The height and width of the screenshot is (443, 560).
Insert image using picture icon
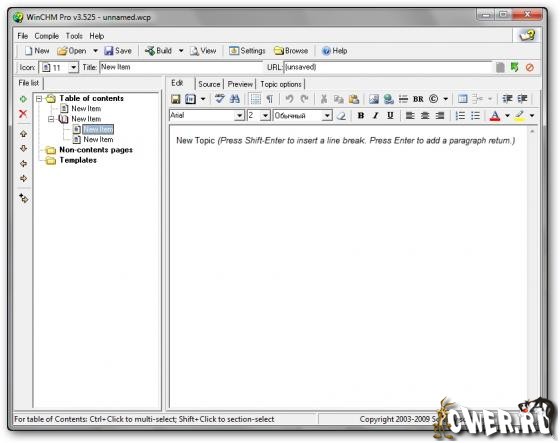[374, 99]
